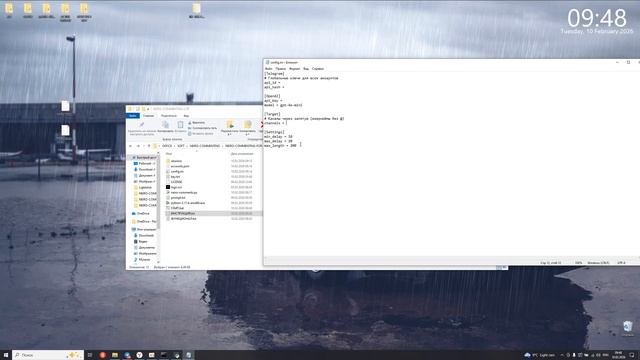Open the Правка menu in Notepad
This screenshot has height=360, width=640.
280,69
